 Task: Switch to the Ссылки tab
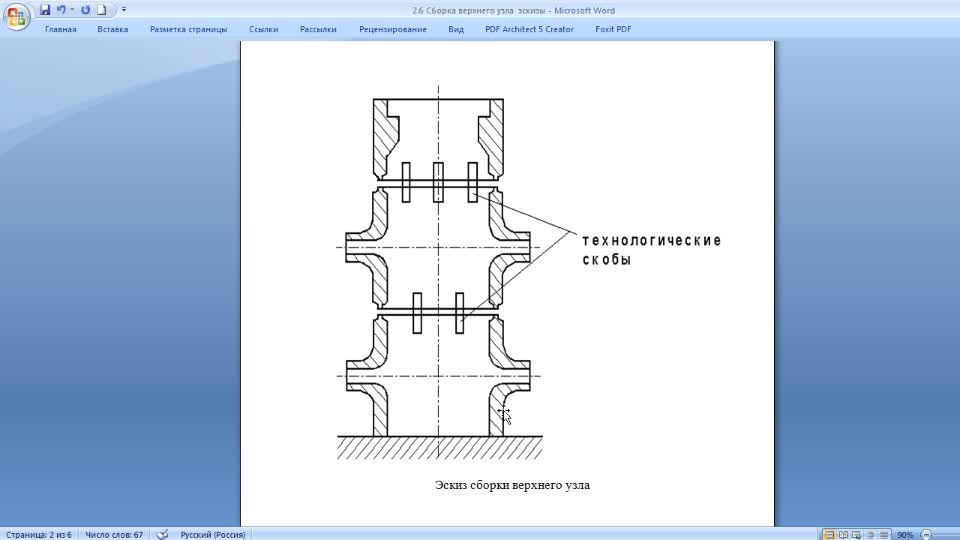263,29
